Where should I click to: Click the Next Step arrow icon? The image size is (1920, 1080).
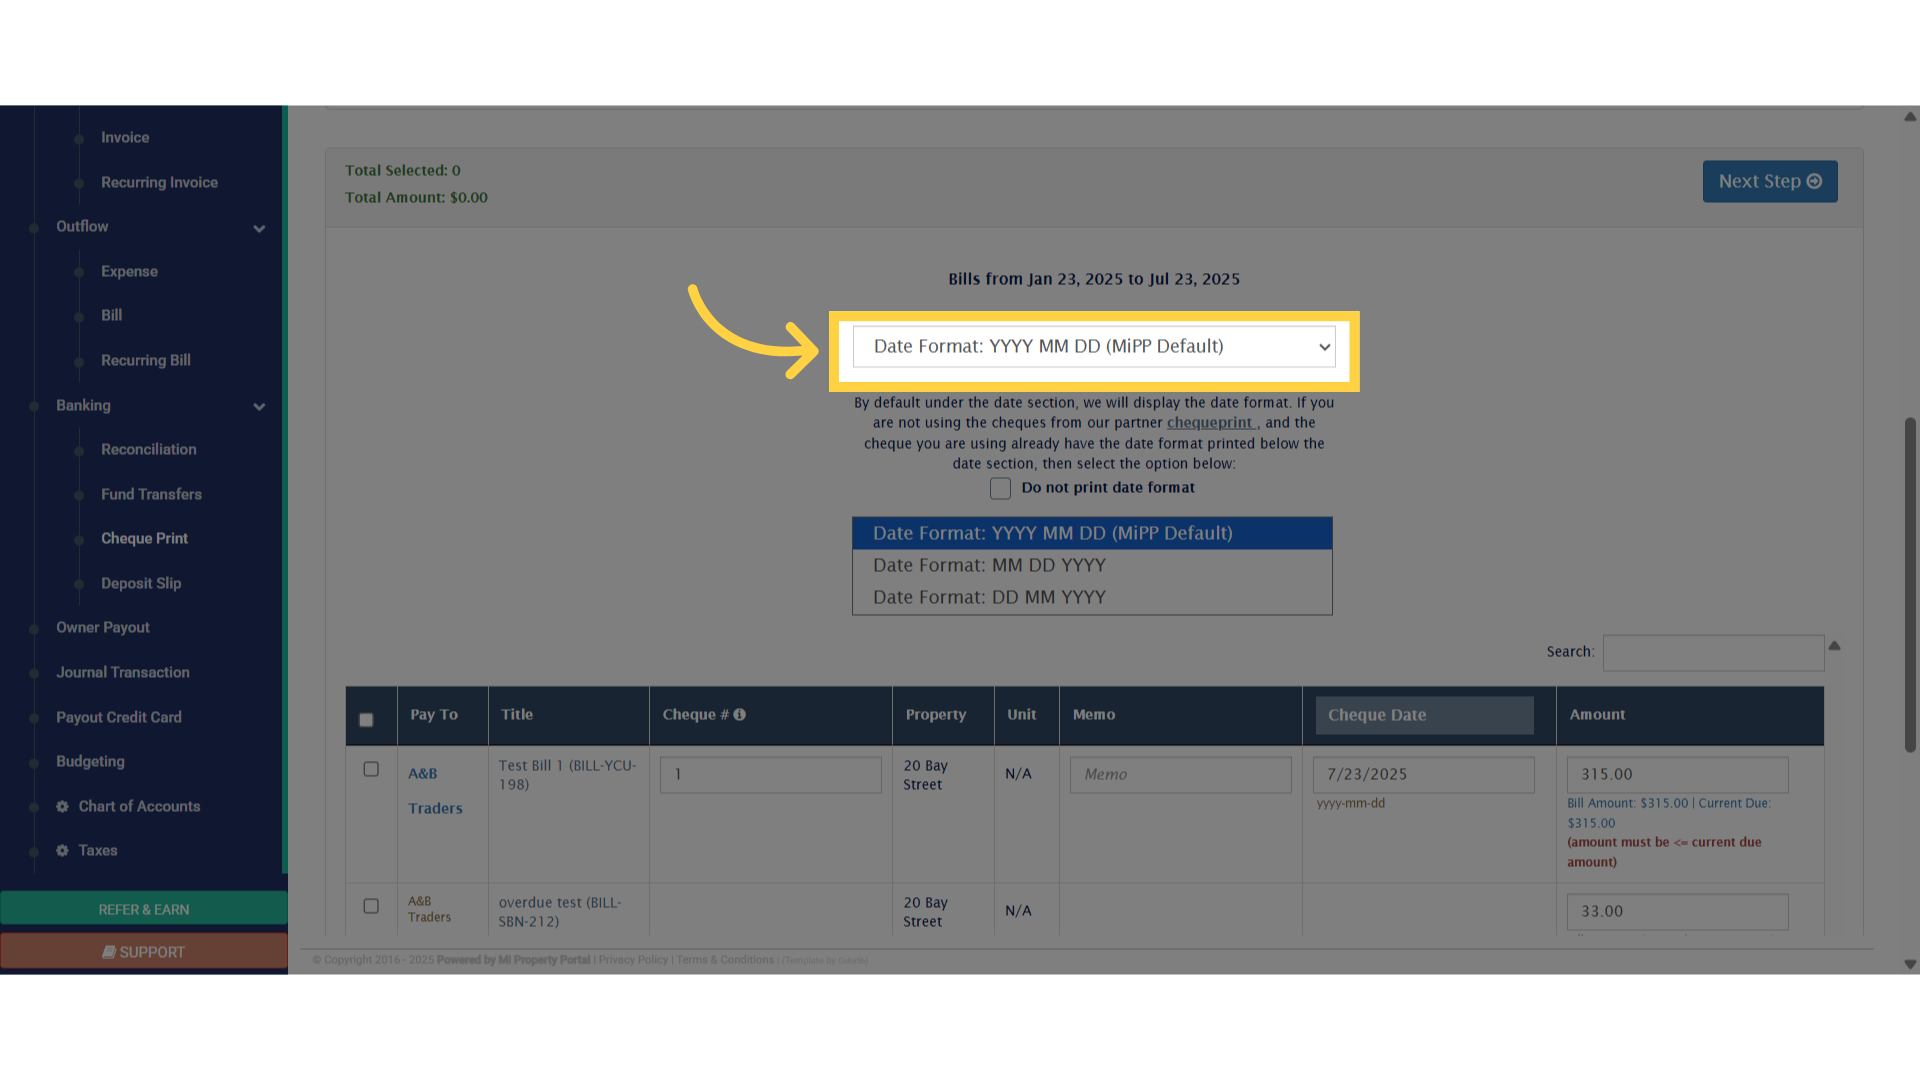[1814, 182]
